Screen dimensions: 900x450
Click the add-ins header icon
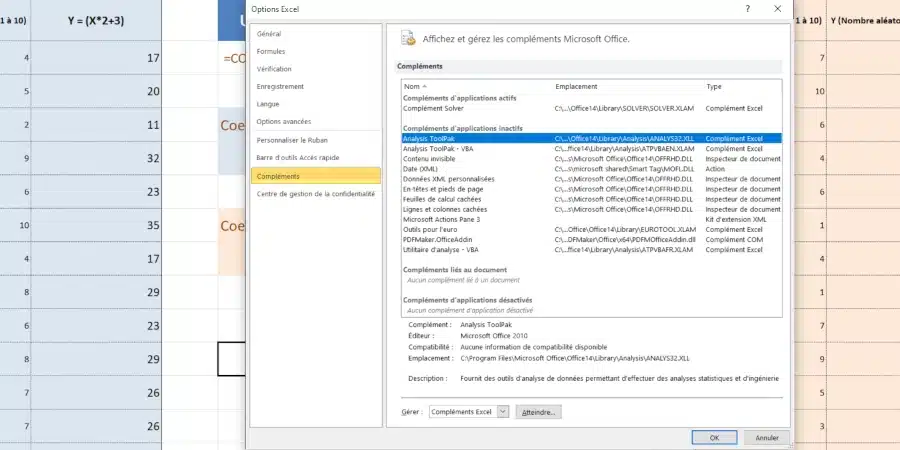tap(408, 38)
